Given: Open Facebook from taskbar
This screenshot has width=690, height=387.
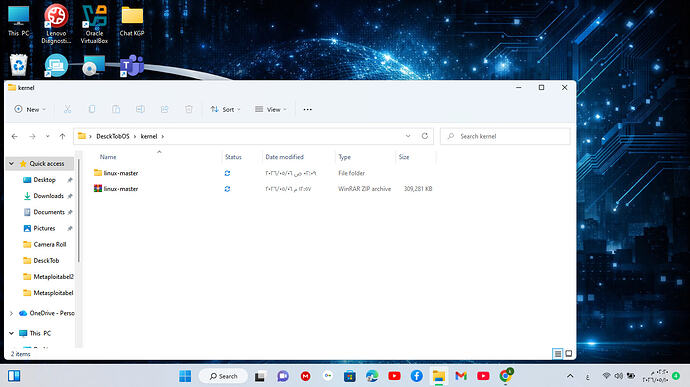Looking at the screenshot, I should [x=416, y=376].
